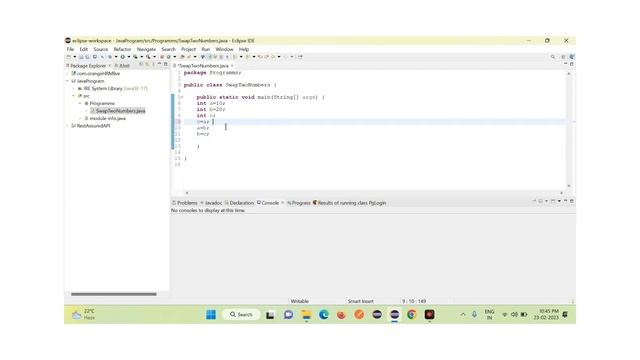The height and width of the screenshot is (360, 640).
Task: Close the SwapTwoNumbers.java editor tab
Action: click(232, 65)
